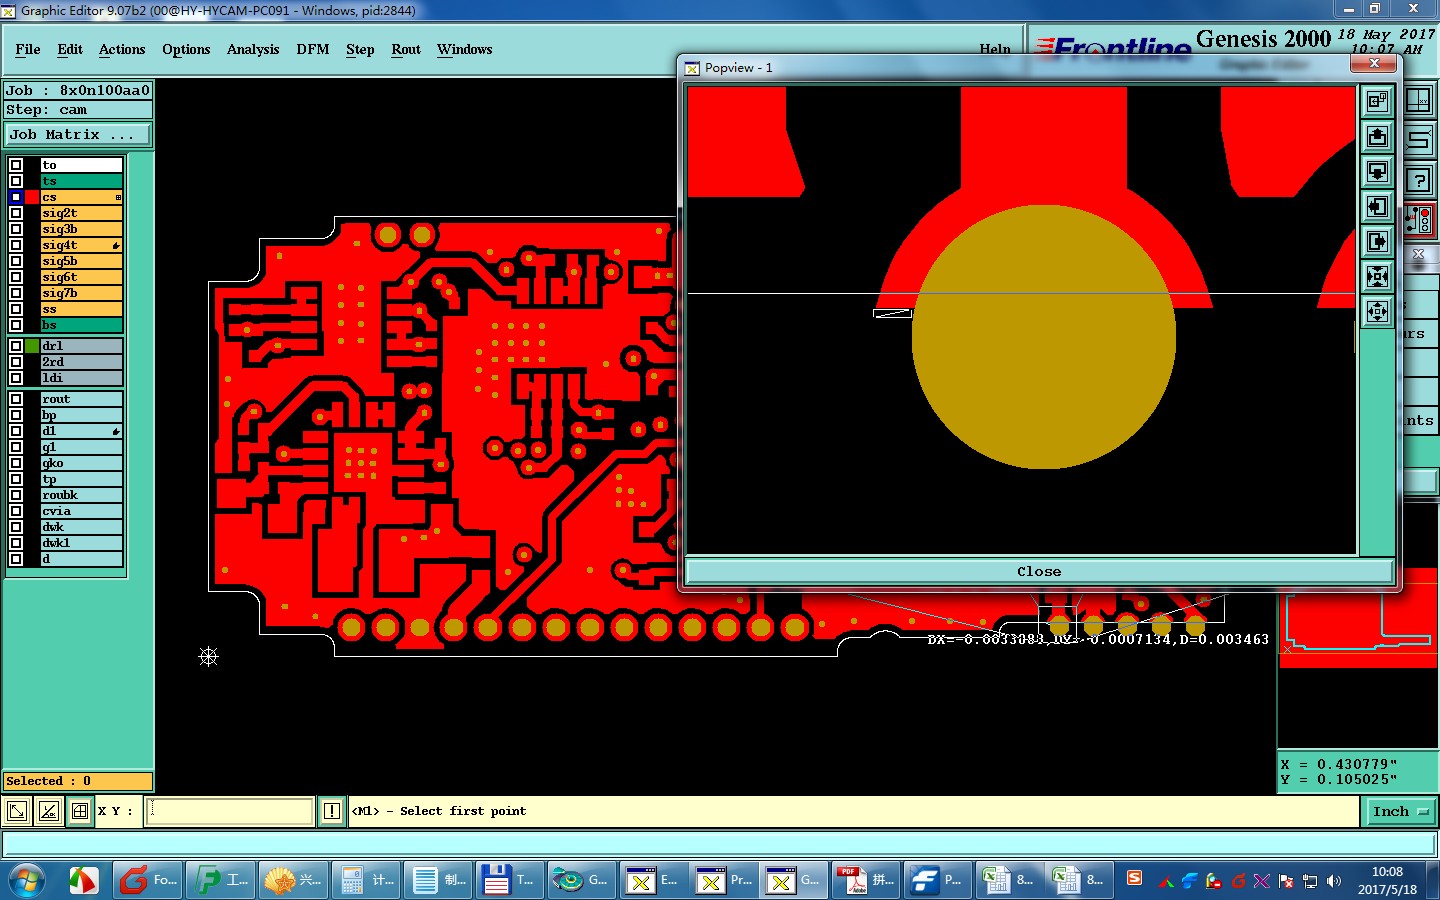This screenshot has width=1440, height=900.
Task: Open the calculator taskbar item
Action: coord(367,880)
